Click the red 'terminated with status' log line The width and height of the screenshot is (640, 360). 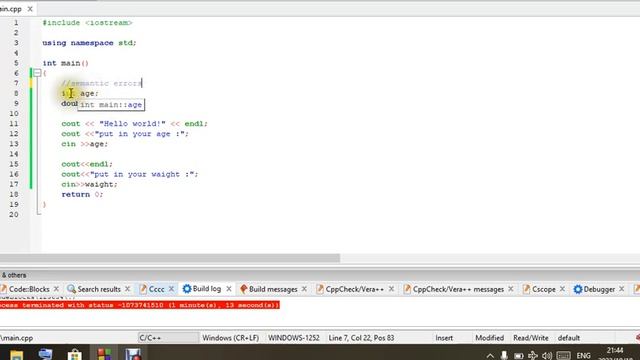click(x=140, y=305)
